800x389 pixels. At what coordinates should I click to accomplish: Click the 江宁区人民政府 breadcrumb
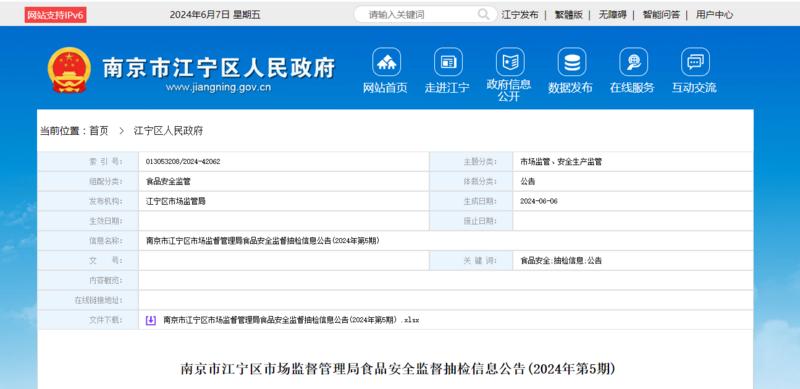pos(168,131)
